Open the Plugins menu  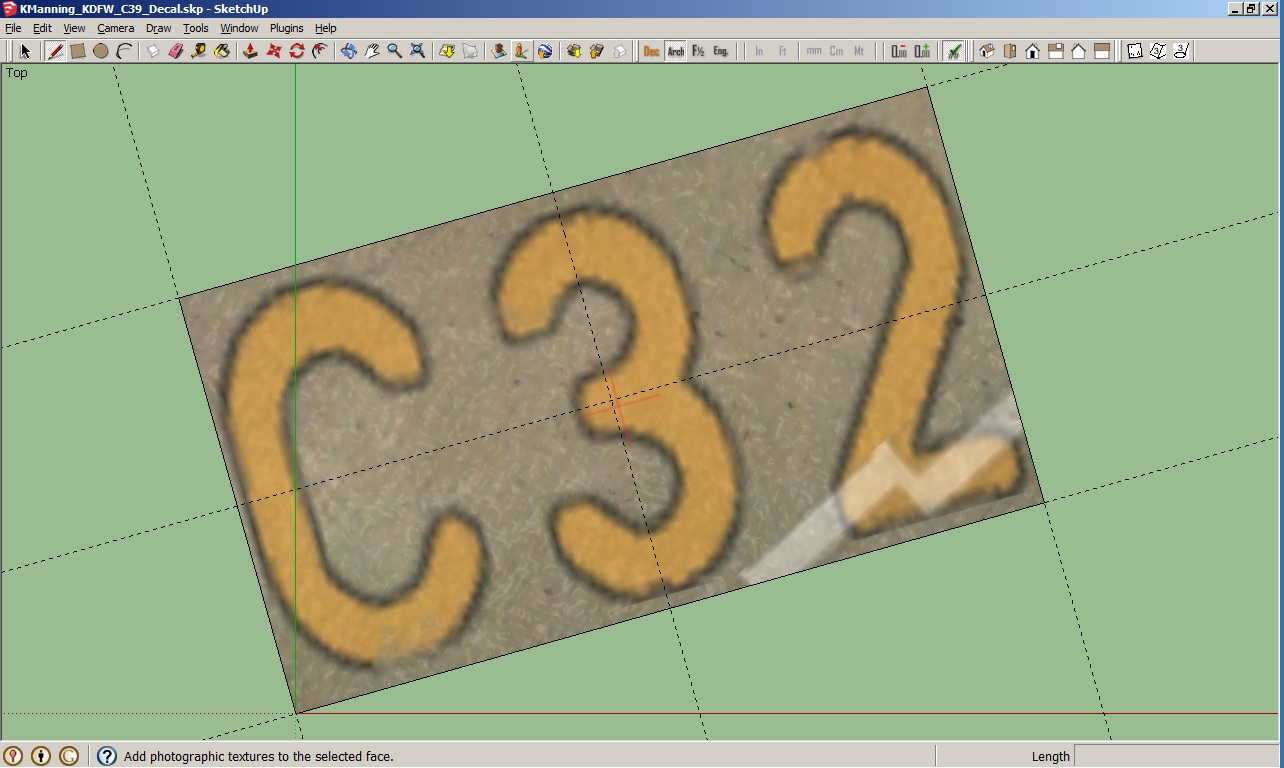tap(286, 28)
